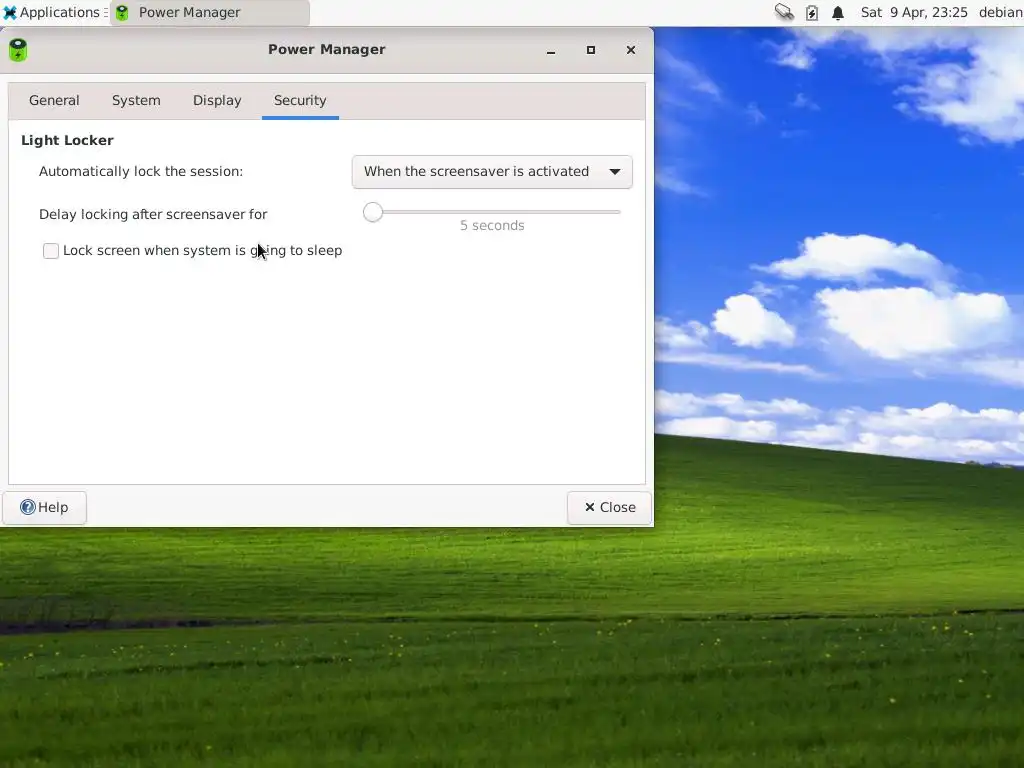Click the Light Locker heading text

click(67, 140)
